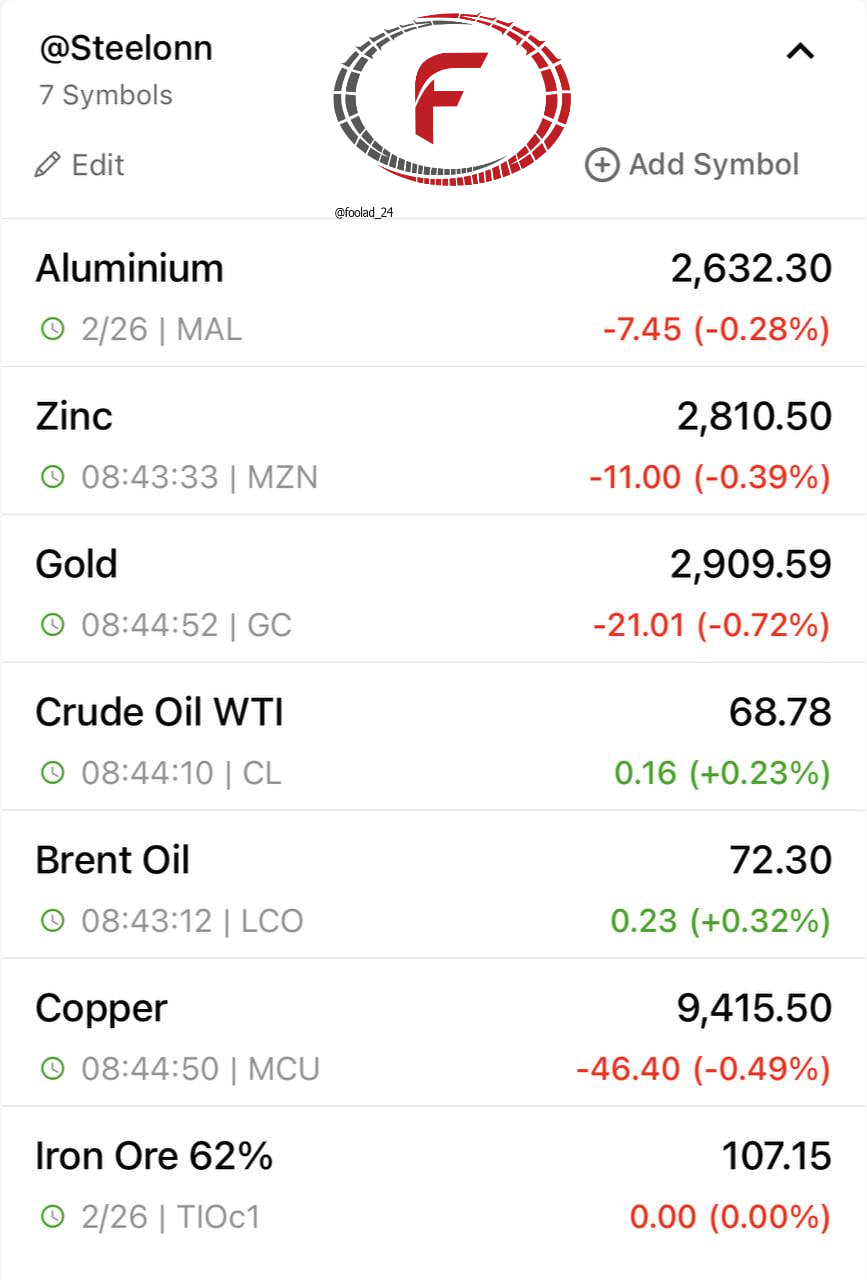867x1280 pixels.
Task: Click the clock icon in the Copper row
Action: 52,1068
